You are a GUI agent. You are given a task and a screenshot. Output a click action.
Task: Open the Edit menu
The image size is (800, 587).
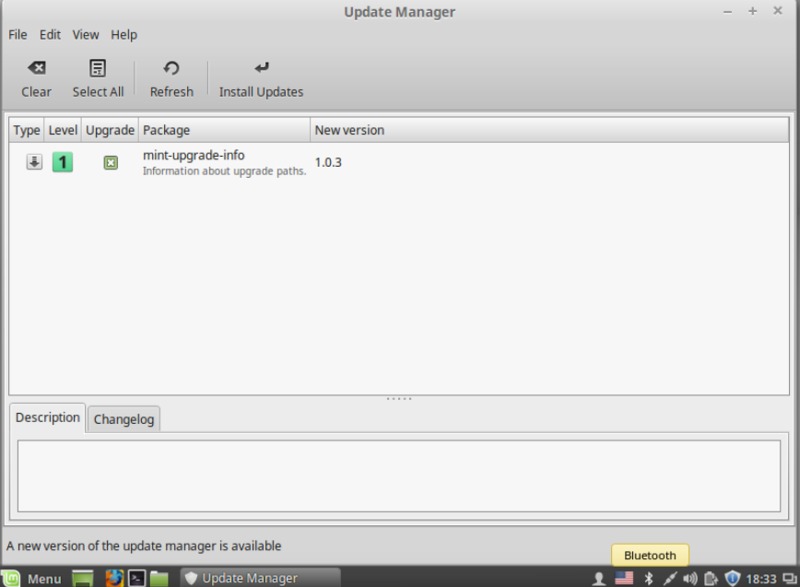[50, 34]
